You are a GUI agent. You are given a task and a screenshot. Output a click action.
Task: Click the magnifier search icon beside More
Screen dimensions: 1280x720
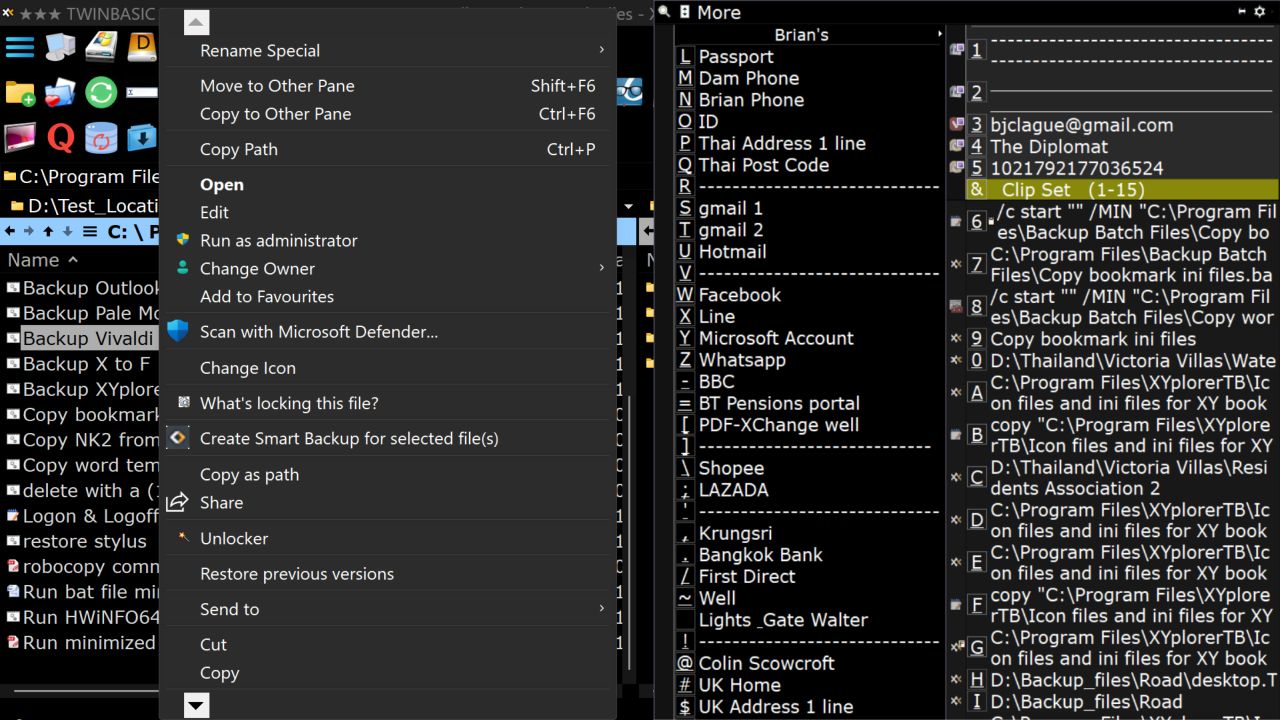(664, 12)
